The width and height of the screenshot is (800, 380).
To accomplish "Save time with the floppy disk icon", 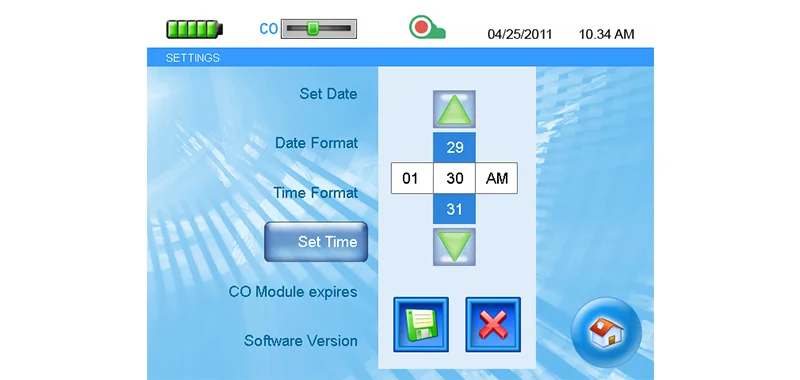I will [421, 325].
